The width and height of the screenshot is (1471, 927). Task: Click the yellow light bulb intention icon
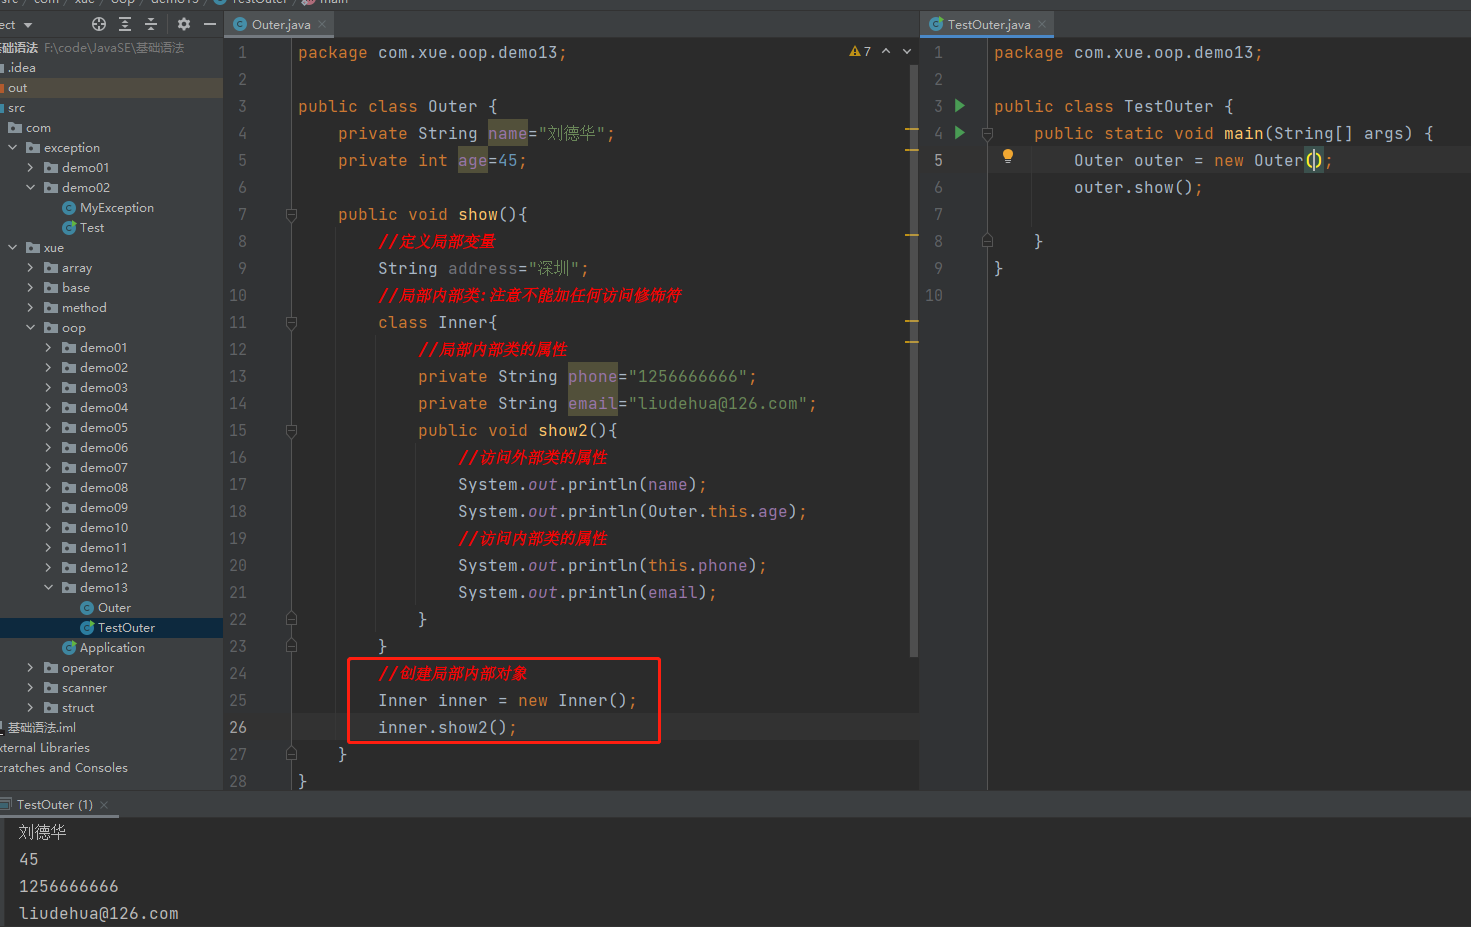1008,156
